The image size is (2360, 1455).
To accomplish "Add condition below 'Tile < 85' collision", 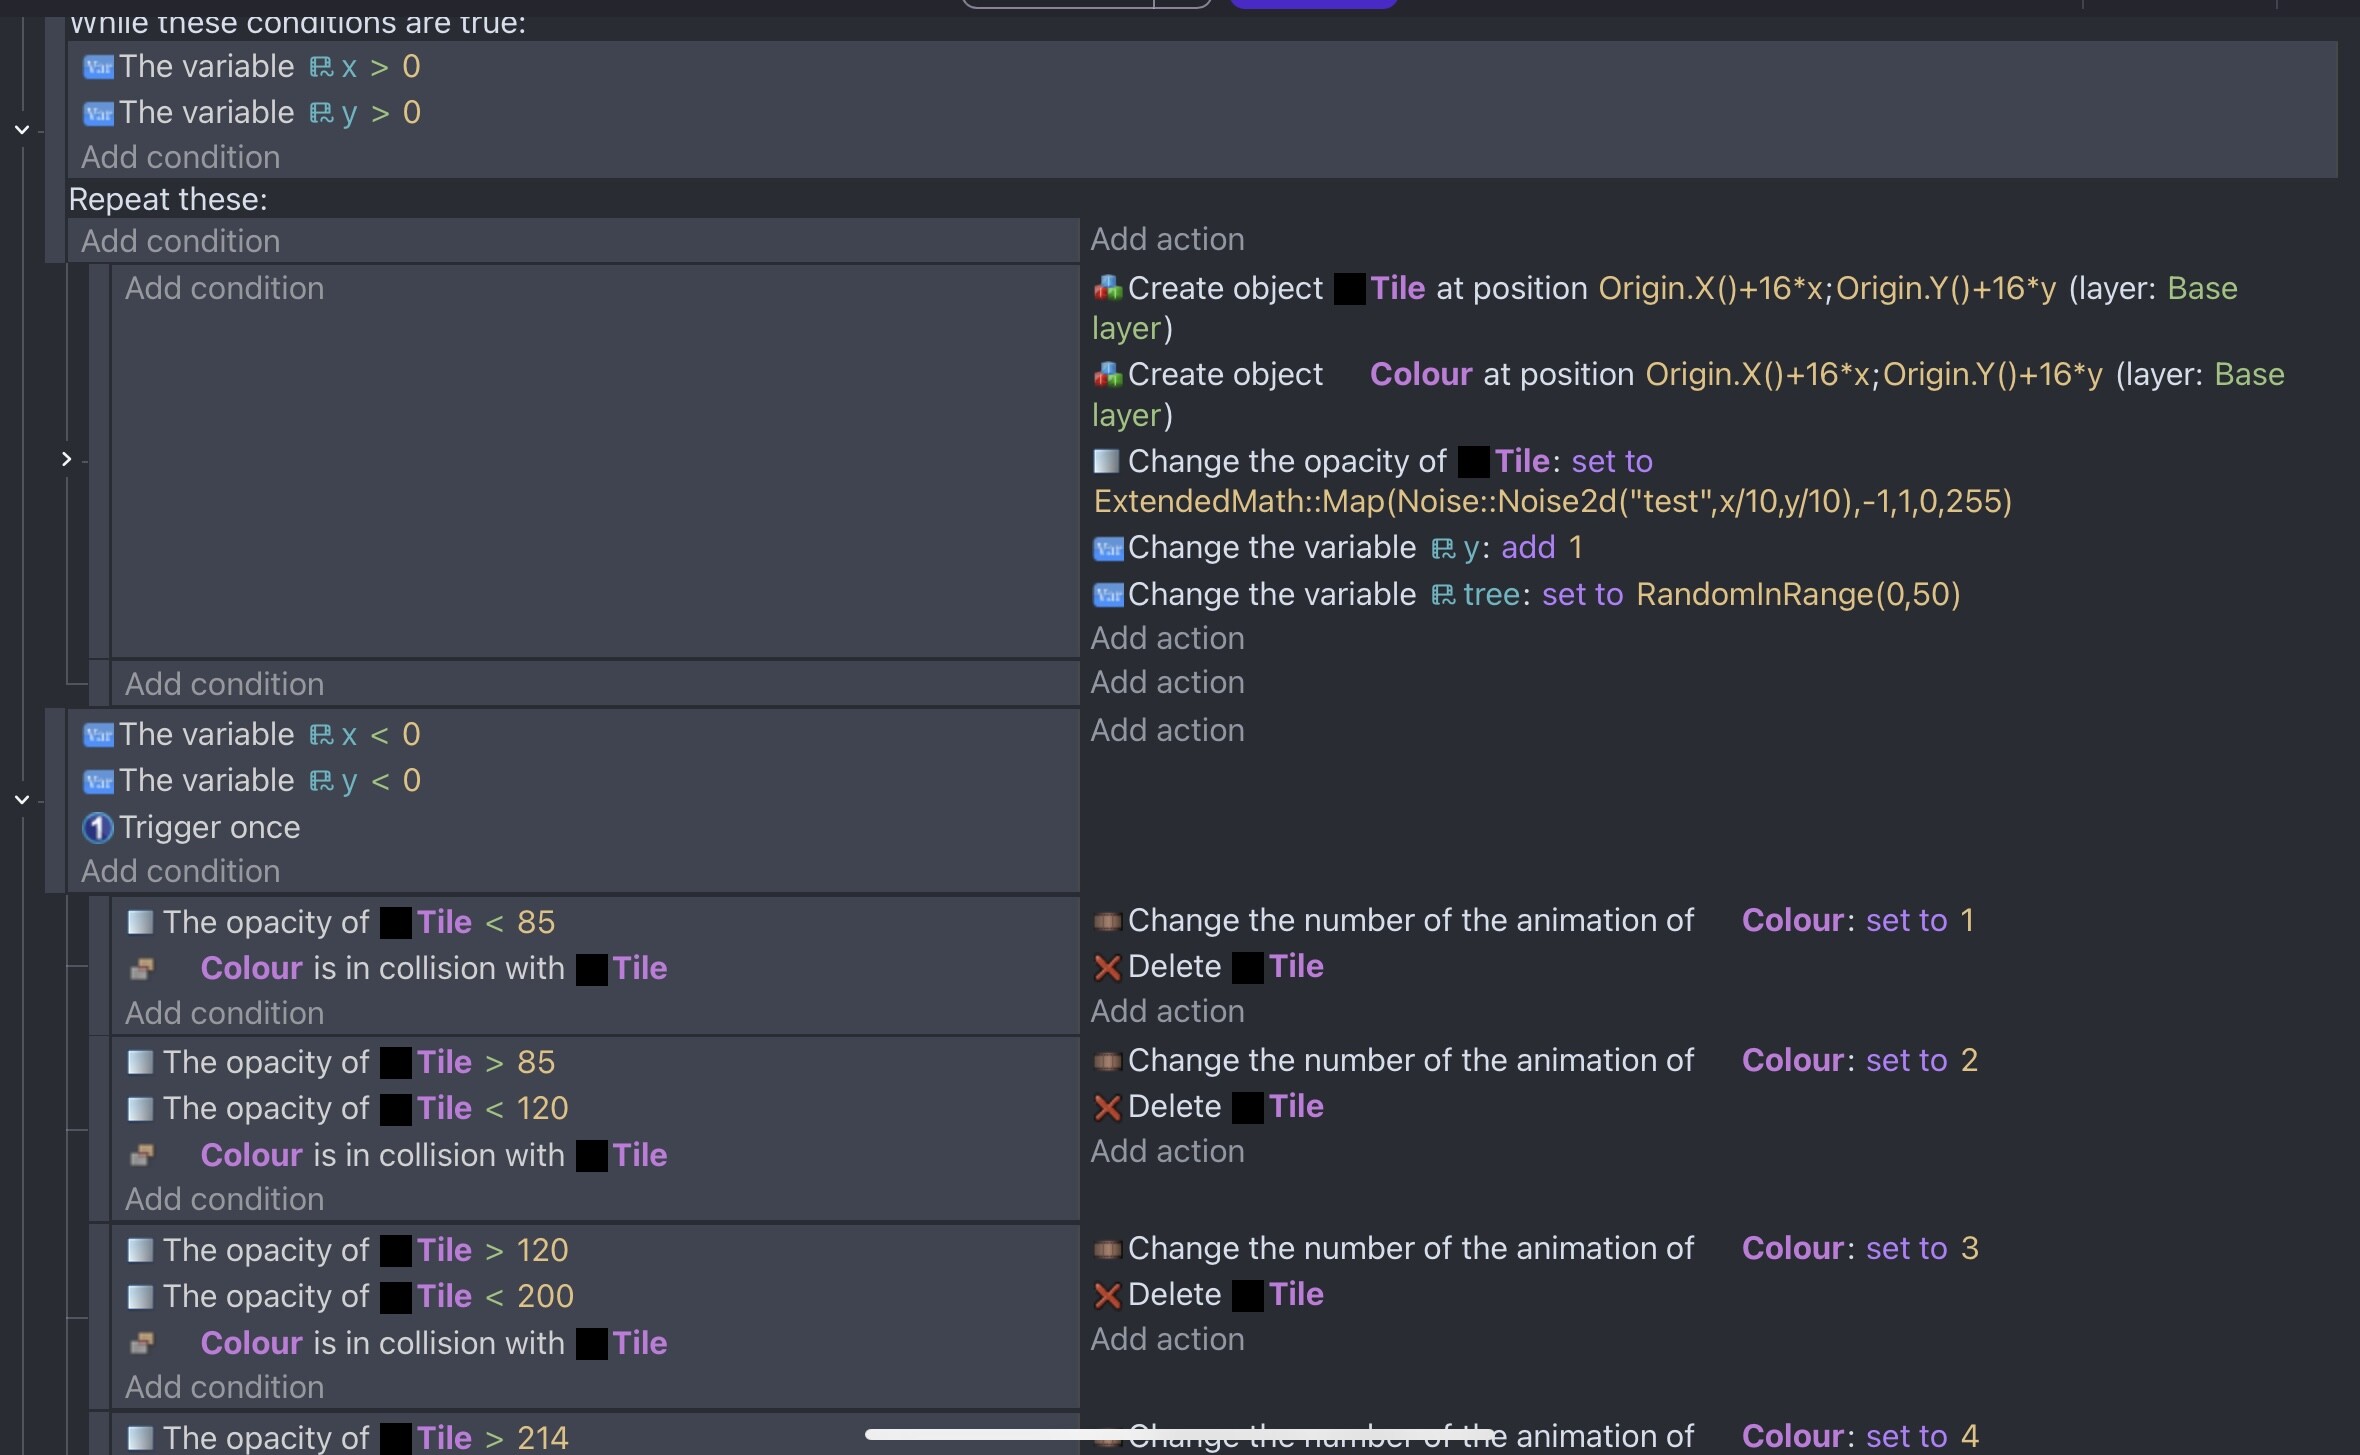I will 225,1013.
